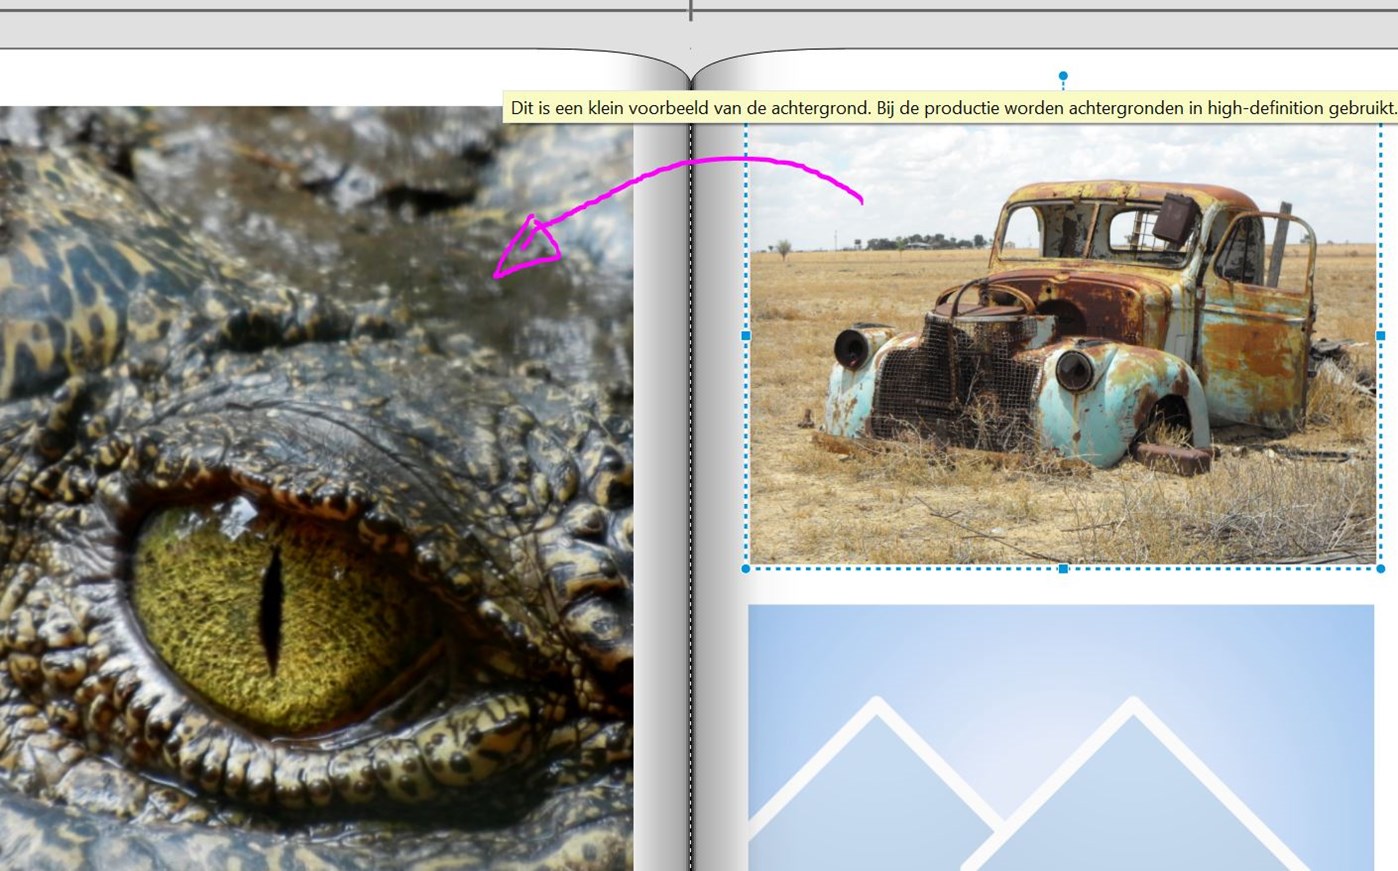Screen dimensions: 1398x871
Task: Click the right-middle resize handle of truck photo
Action: [1381, 336]
